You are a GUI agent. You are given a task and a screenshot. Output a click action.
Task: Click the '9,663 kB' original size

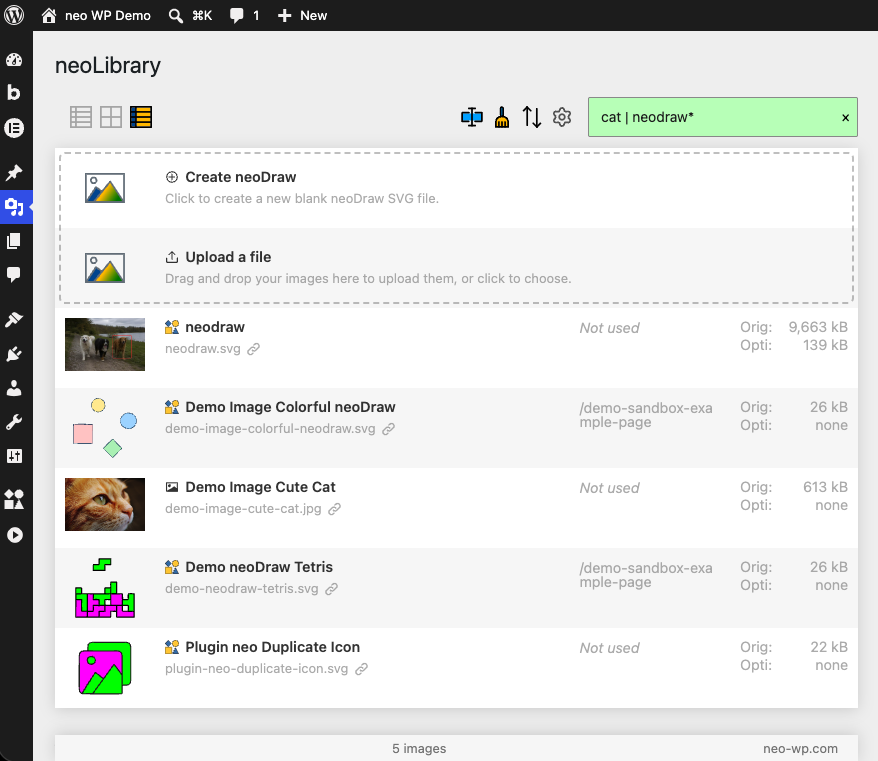pyautogui.click(x=818, y=327)
